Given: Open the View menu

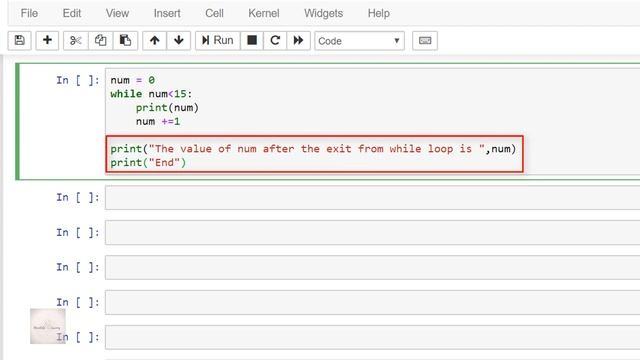Looking at the screenshot, I should [x=117, y=13].
